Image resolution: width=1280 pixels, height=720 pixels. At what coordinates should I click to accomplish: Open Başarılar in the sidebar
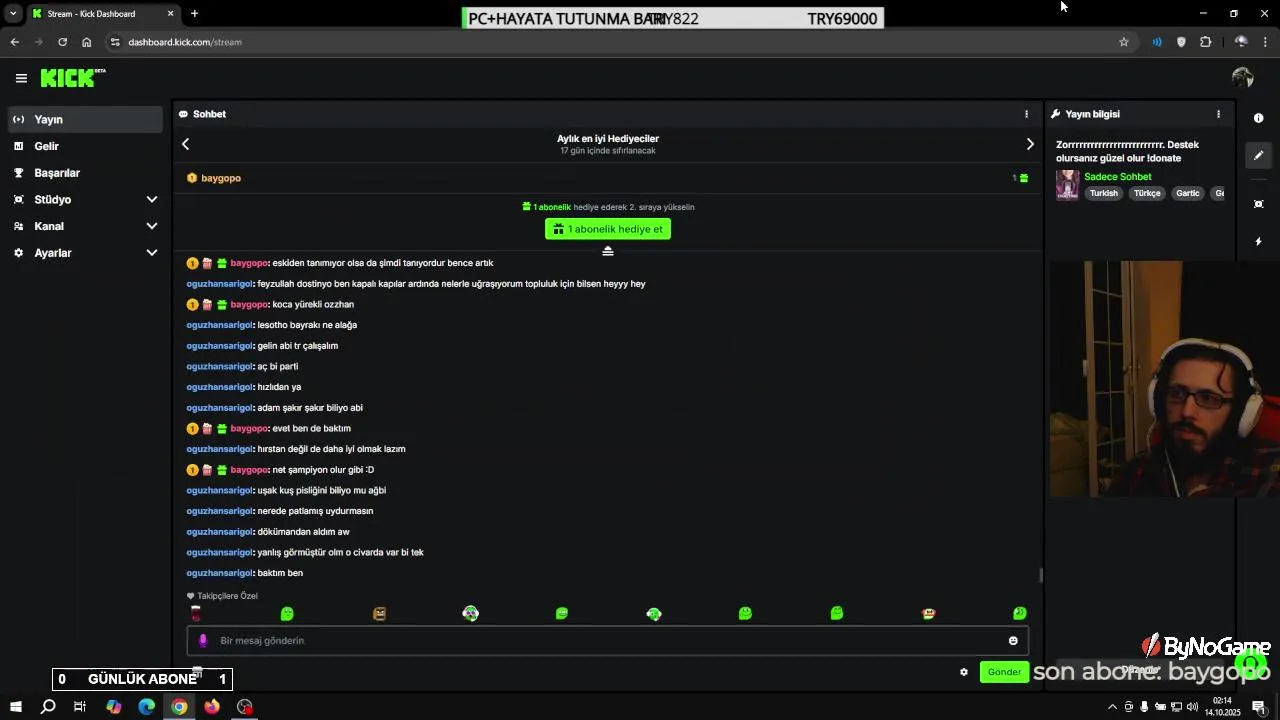85,173
